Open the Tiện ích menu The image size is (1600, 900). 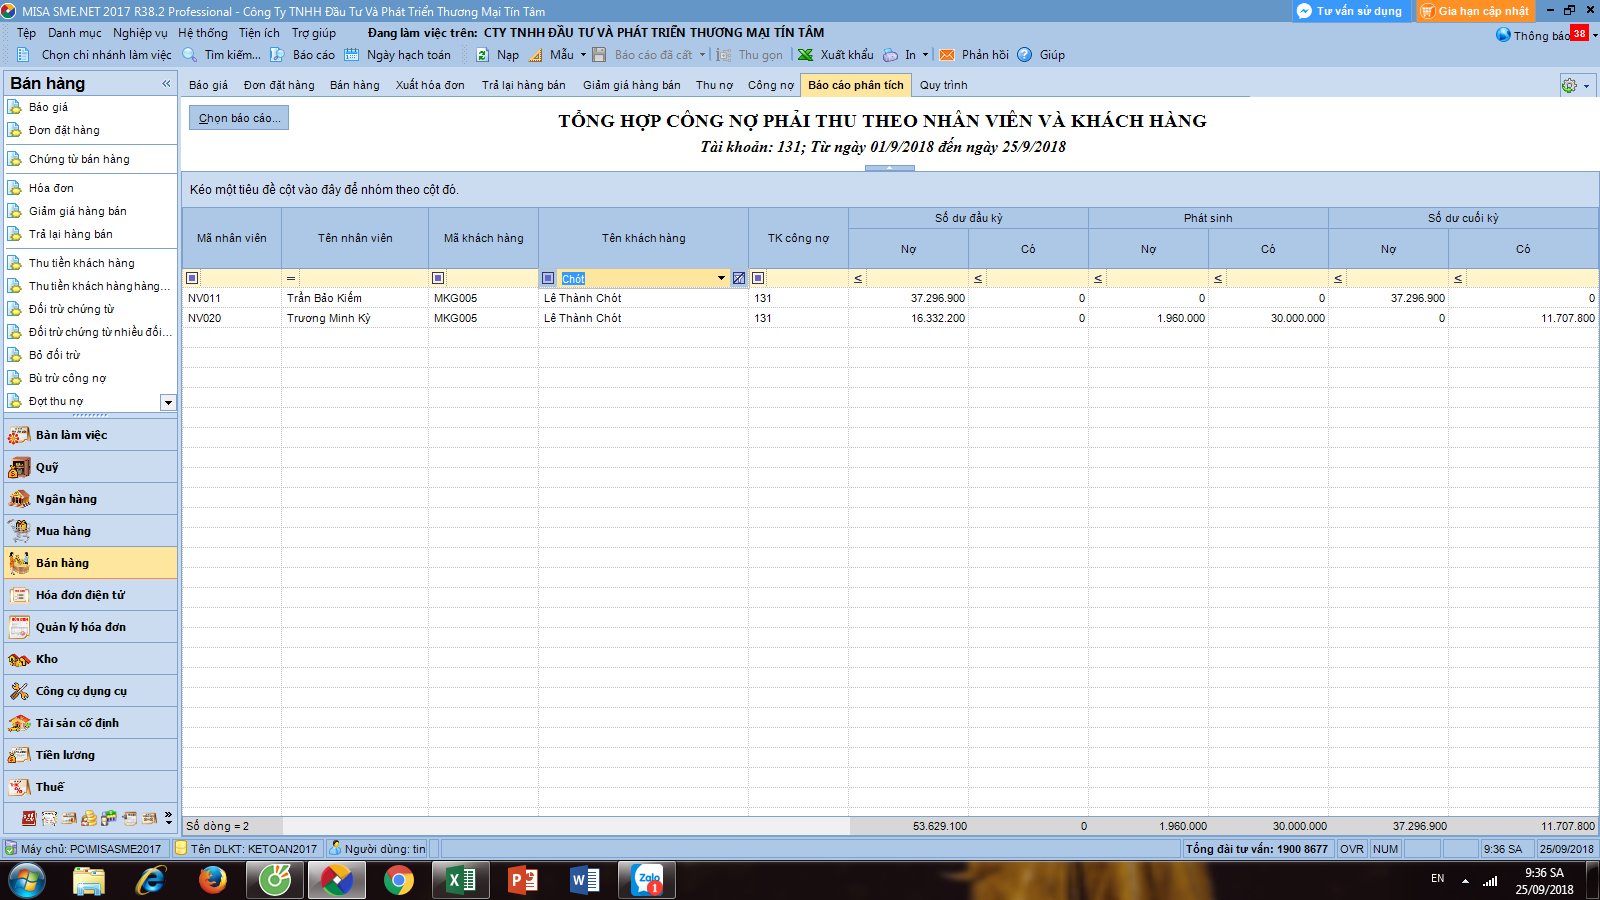click(x=259, y=33)
